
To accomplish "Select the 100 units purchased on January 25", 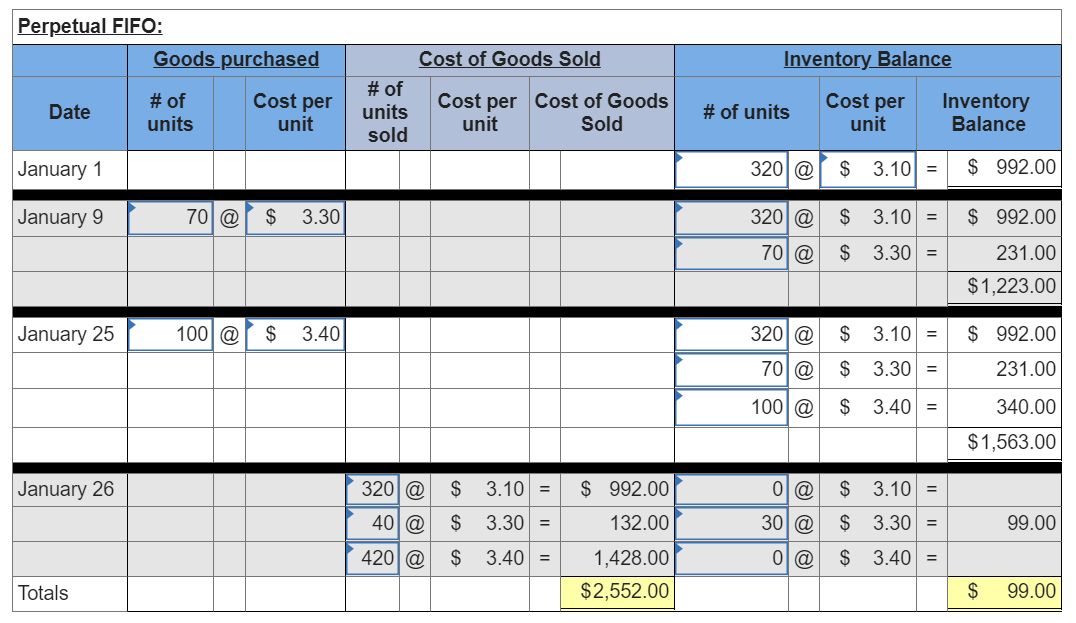I will click(172, 334).
